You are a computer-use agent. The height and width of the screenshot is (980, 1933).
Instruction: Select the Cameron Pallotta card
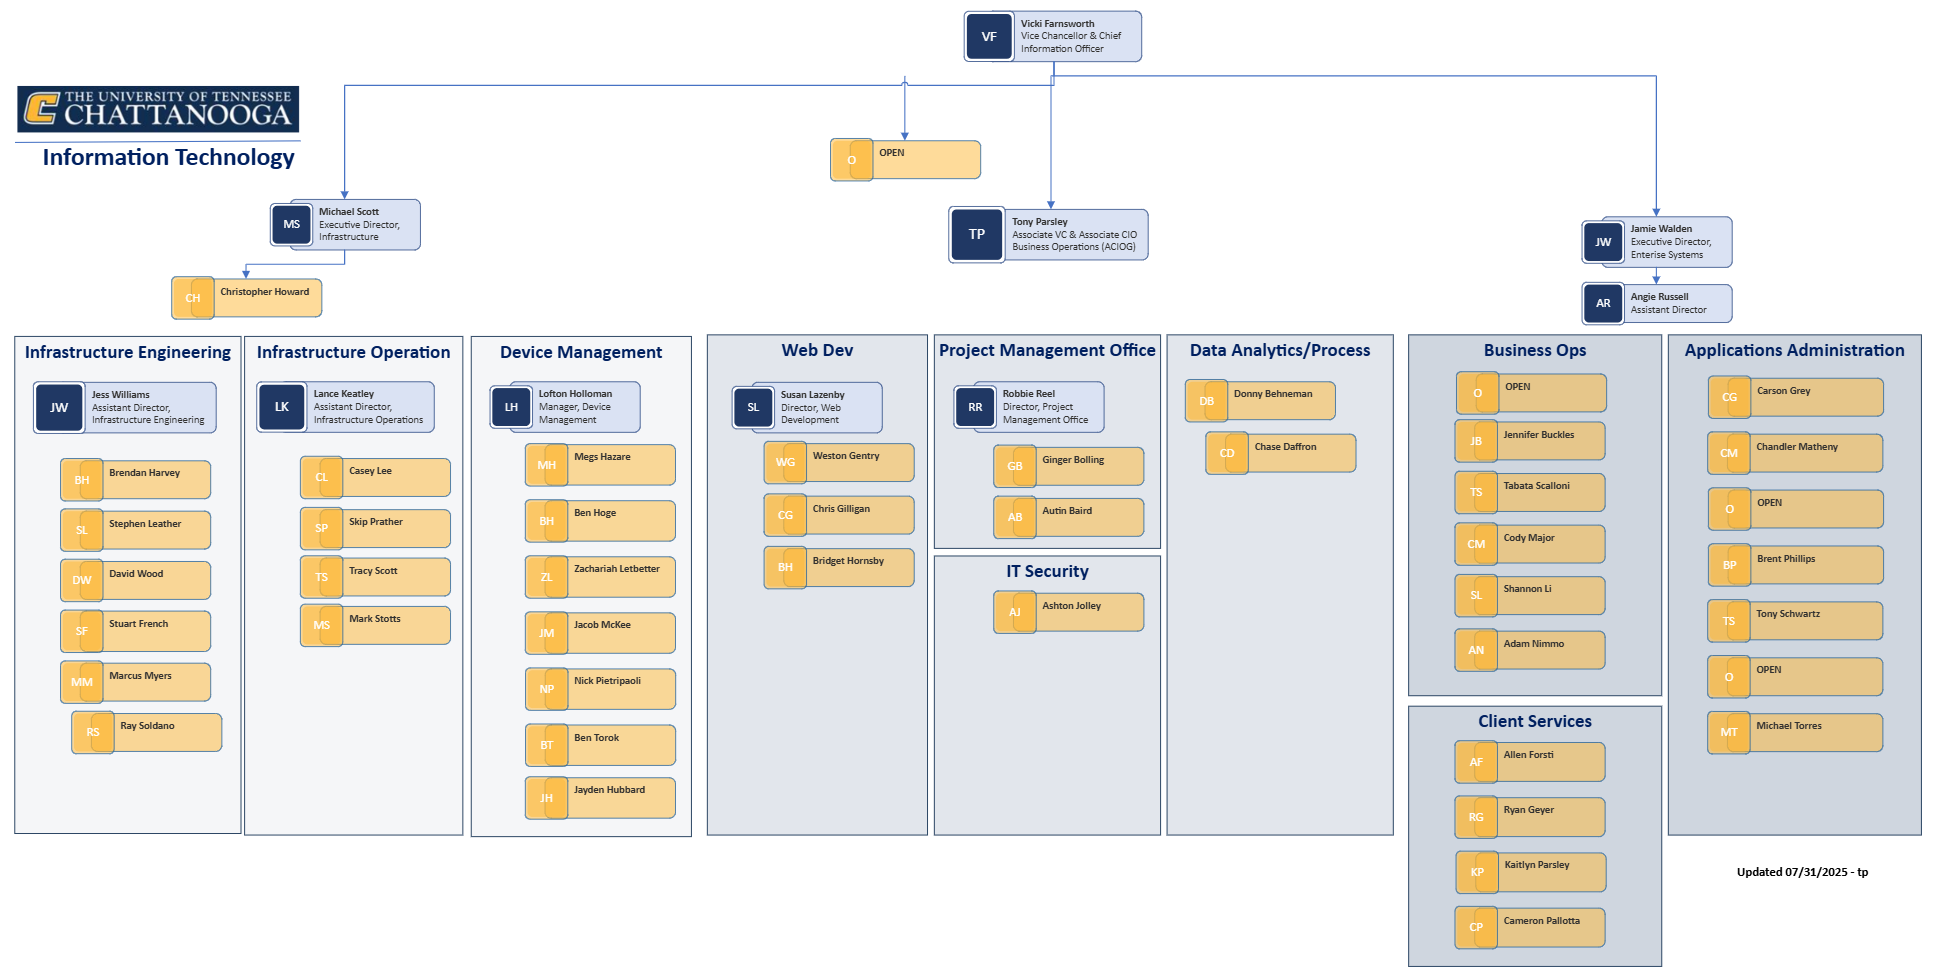click(x=1530, y=927)
